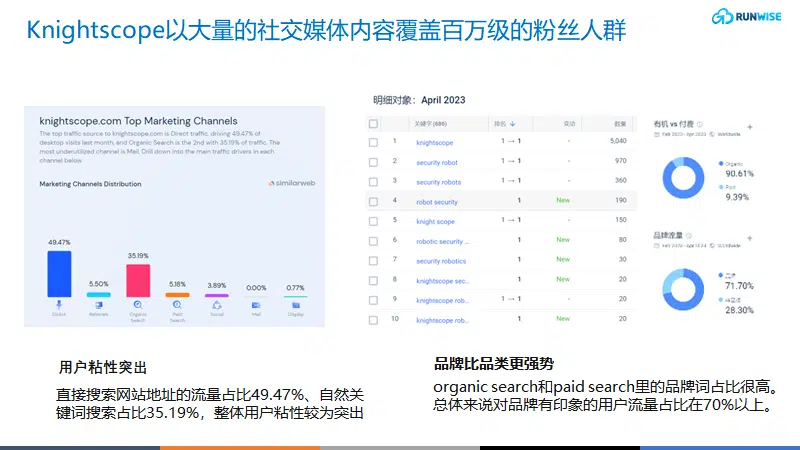Click the 品牌比品类更强势 heading
800x450 pixels.
(494, 364)
